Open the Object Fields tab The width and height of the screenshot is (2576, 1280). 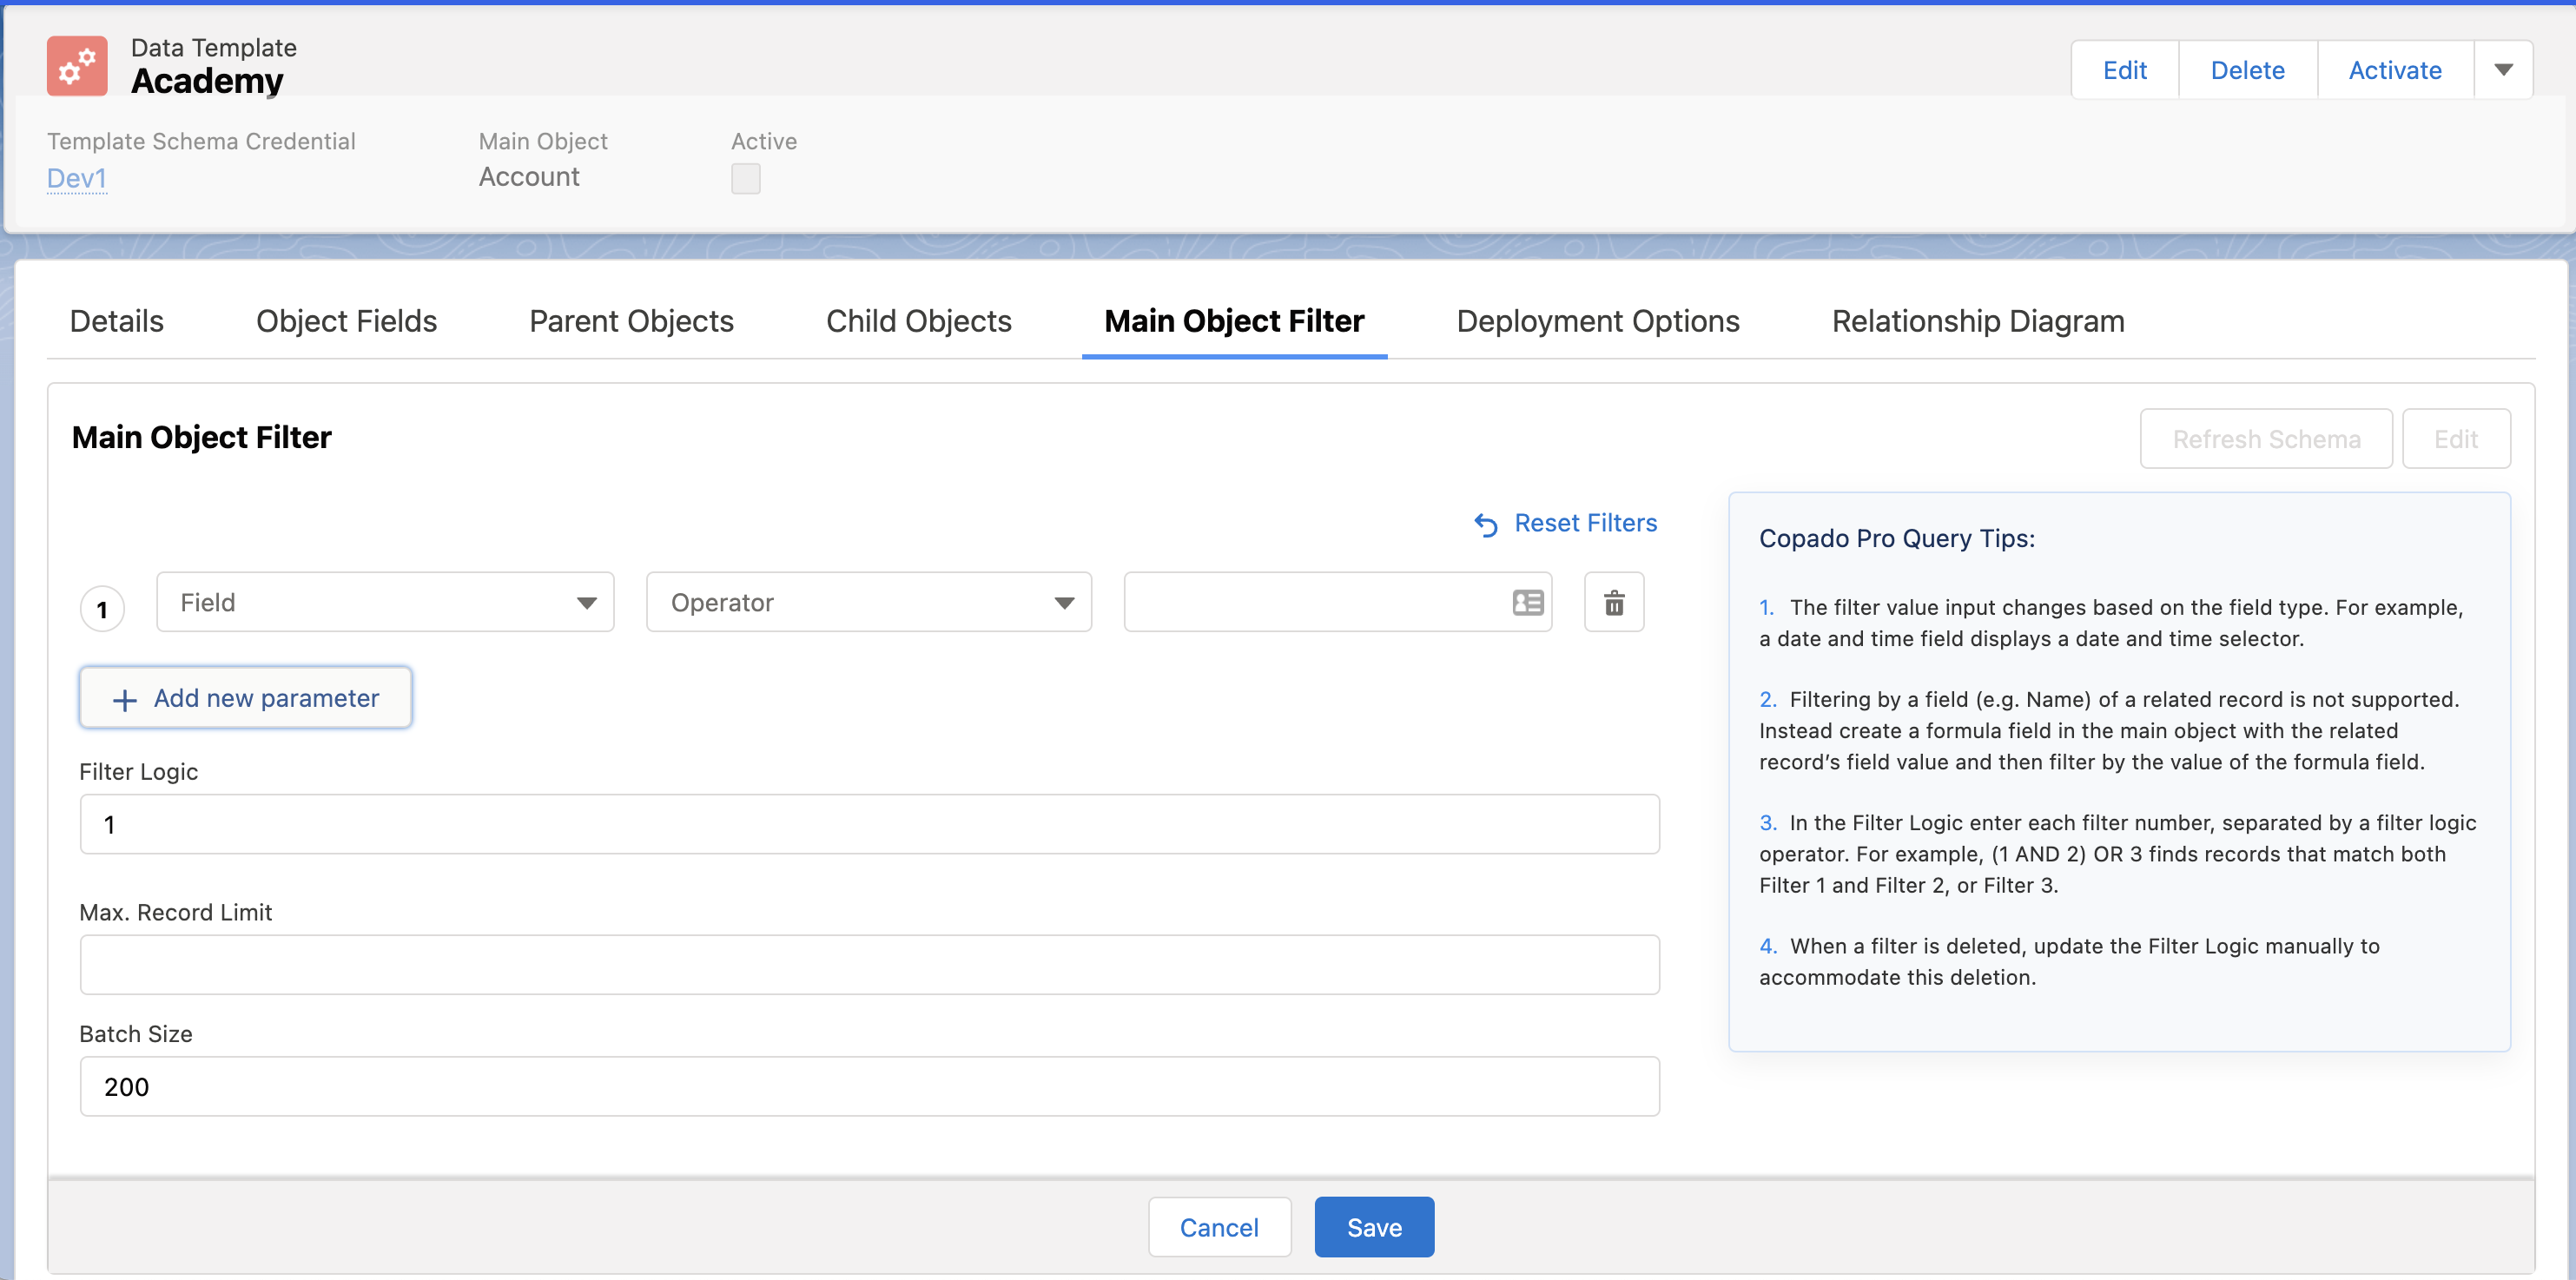[x=346, y=321]
